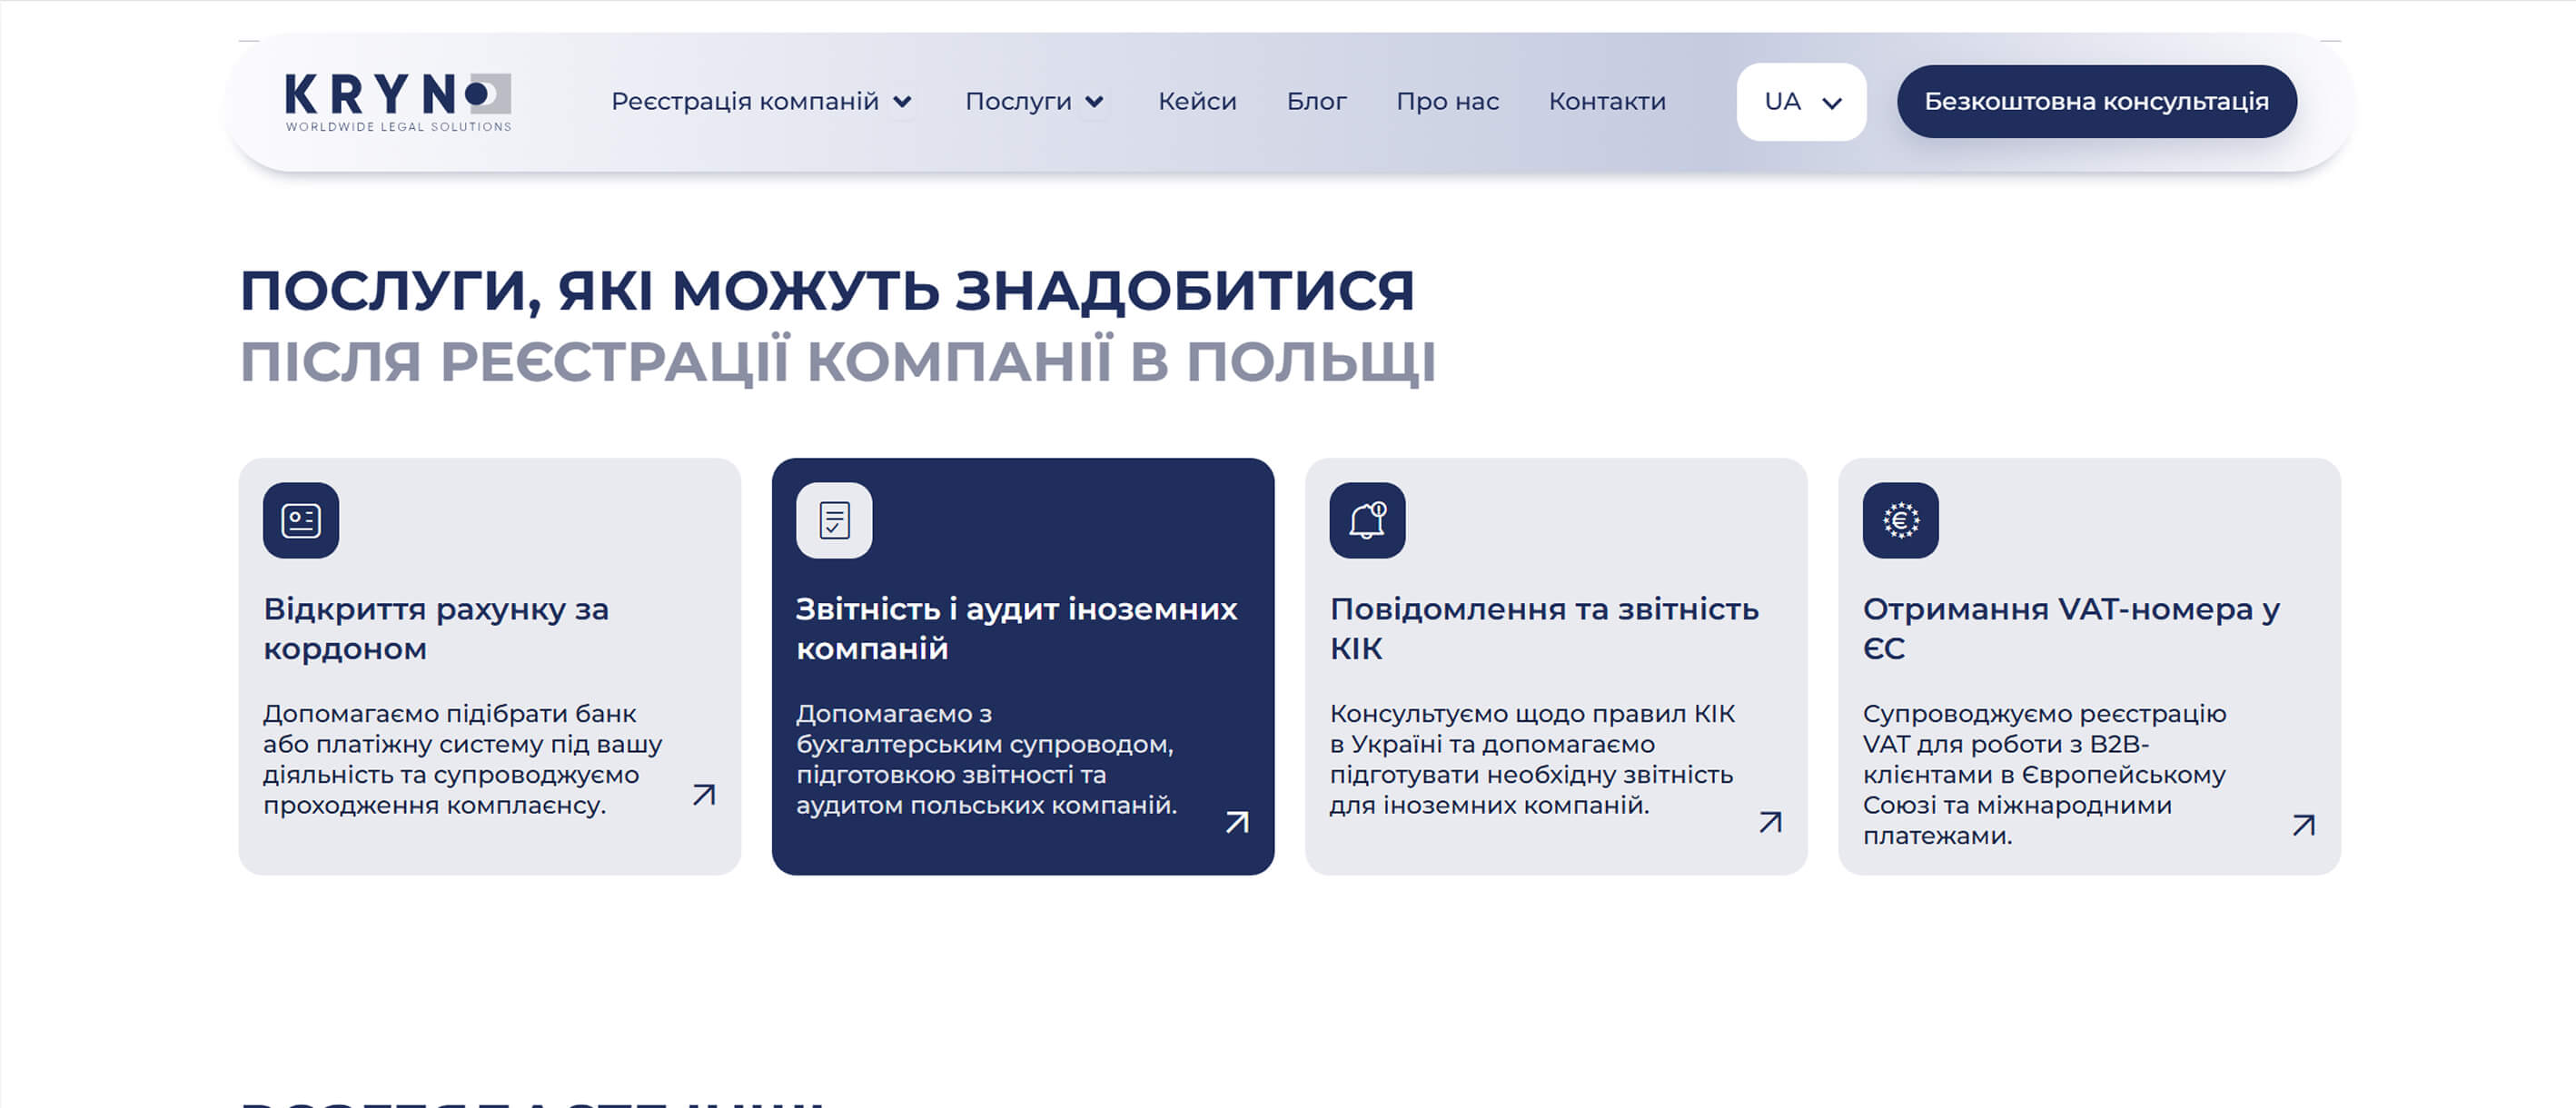
Task: Open the Кейси page
Action: click(x=1197, y=102)
